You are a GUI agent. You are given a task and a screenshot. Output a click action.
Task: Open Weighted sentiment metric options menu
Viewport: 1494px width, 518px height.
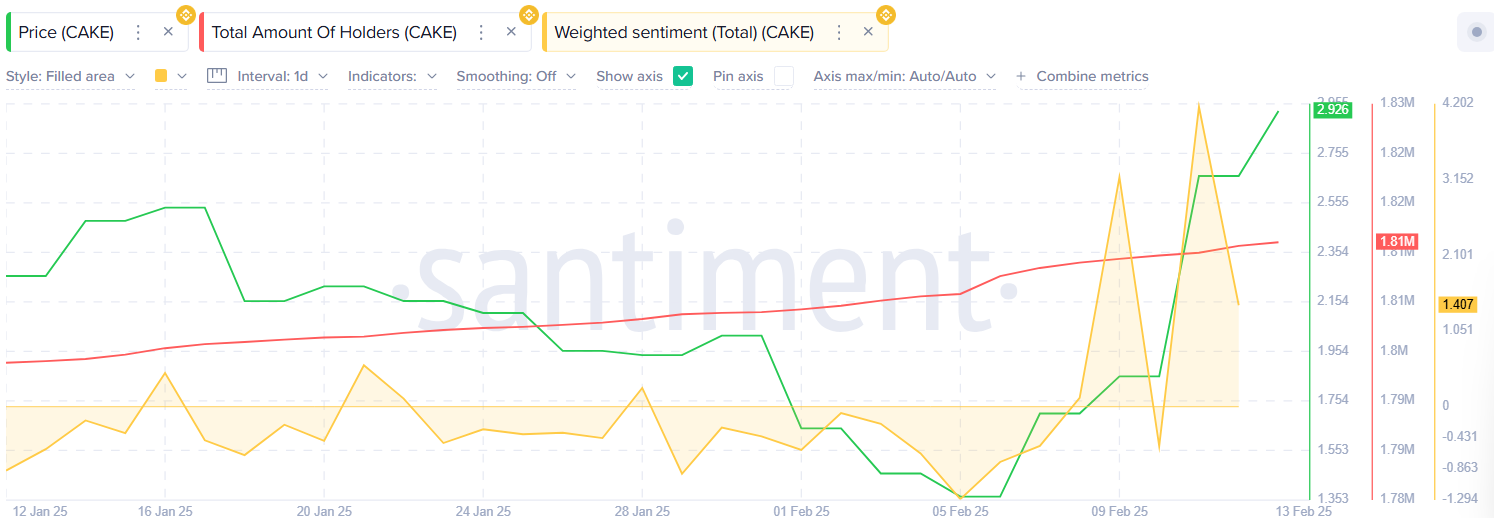point(838,32)
